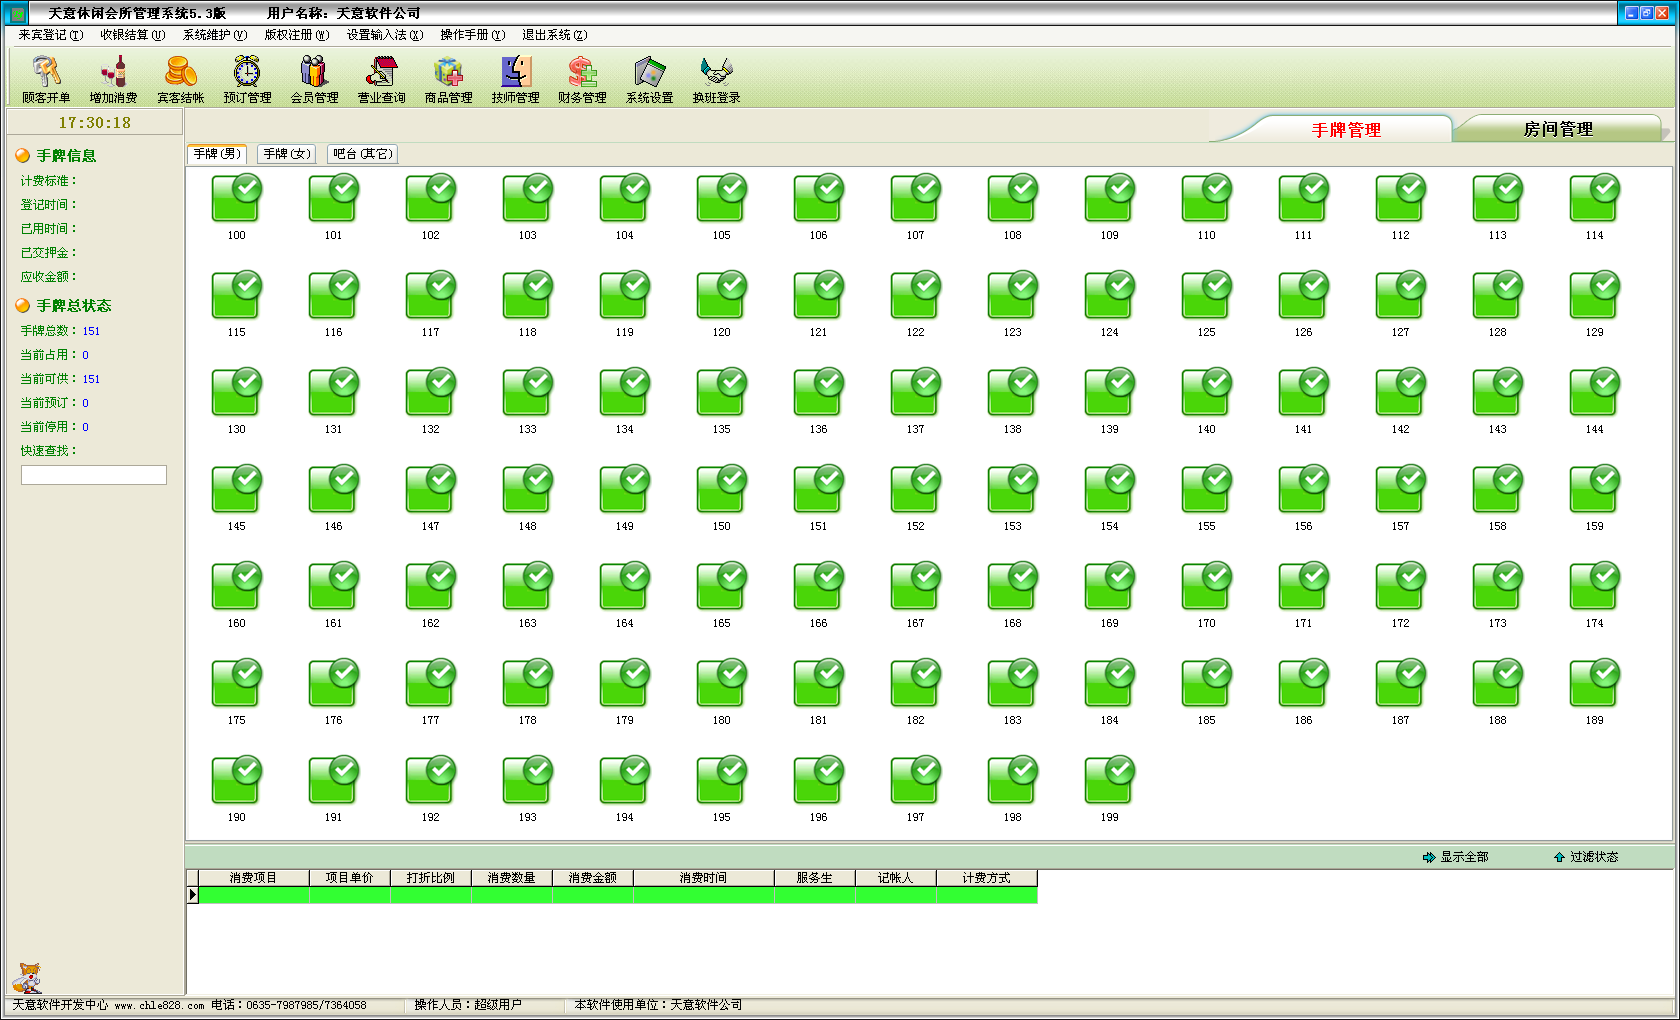Select hand tag 128 icon
Screen dimensions: 1680x1020
click(x=1497, y=295)
